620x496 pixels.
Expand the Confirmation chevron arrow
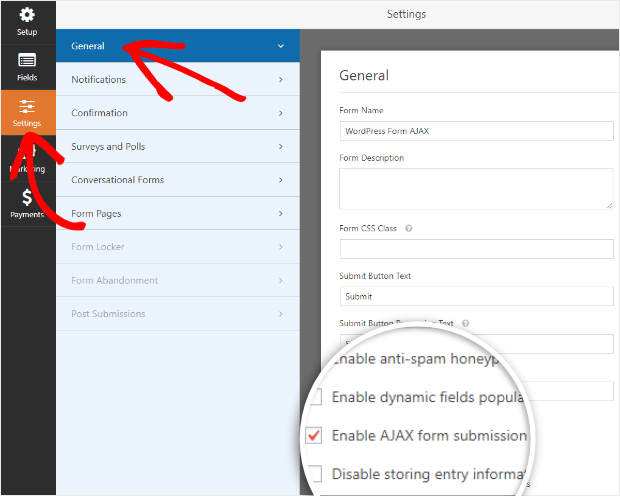click(281, 113)
